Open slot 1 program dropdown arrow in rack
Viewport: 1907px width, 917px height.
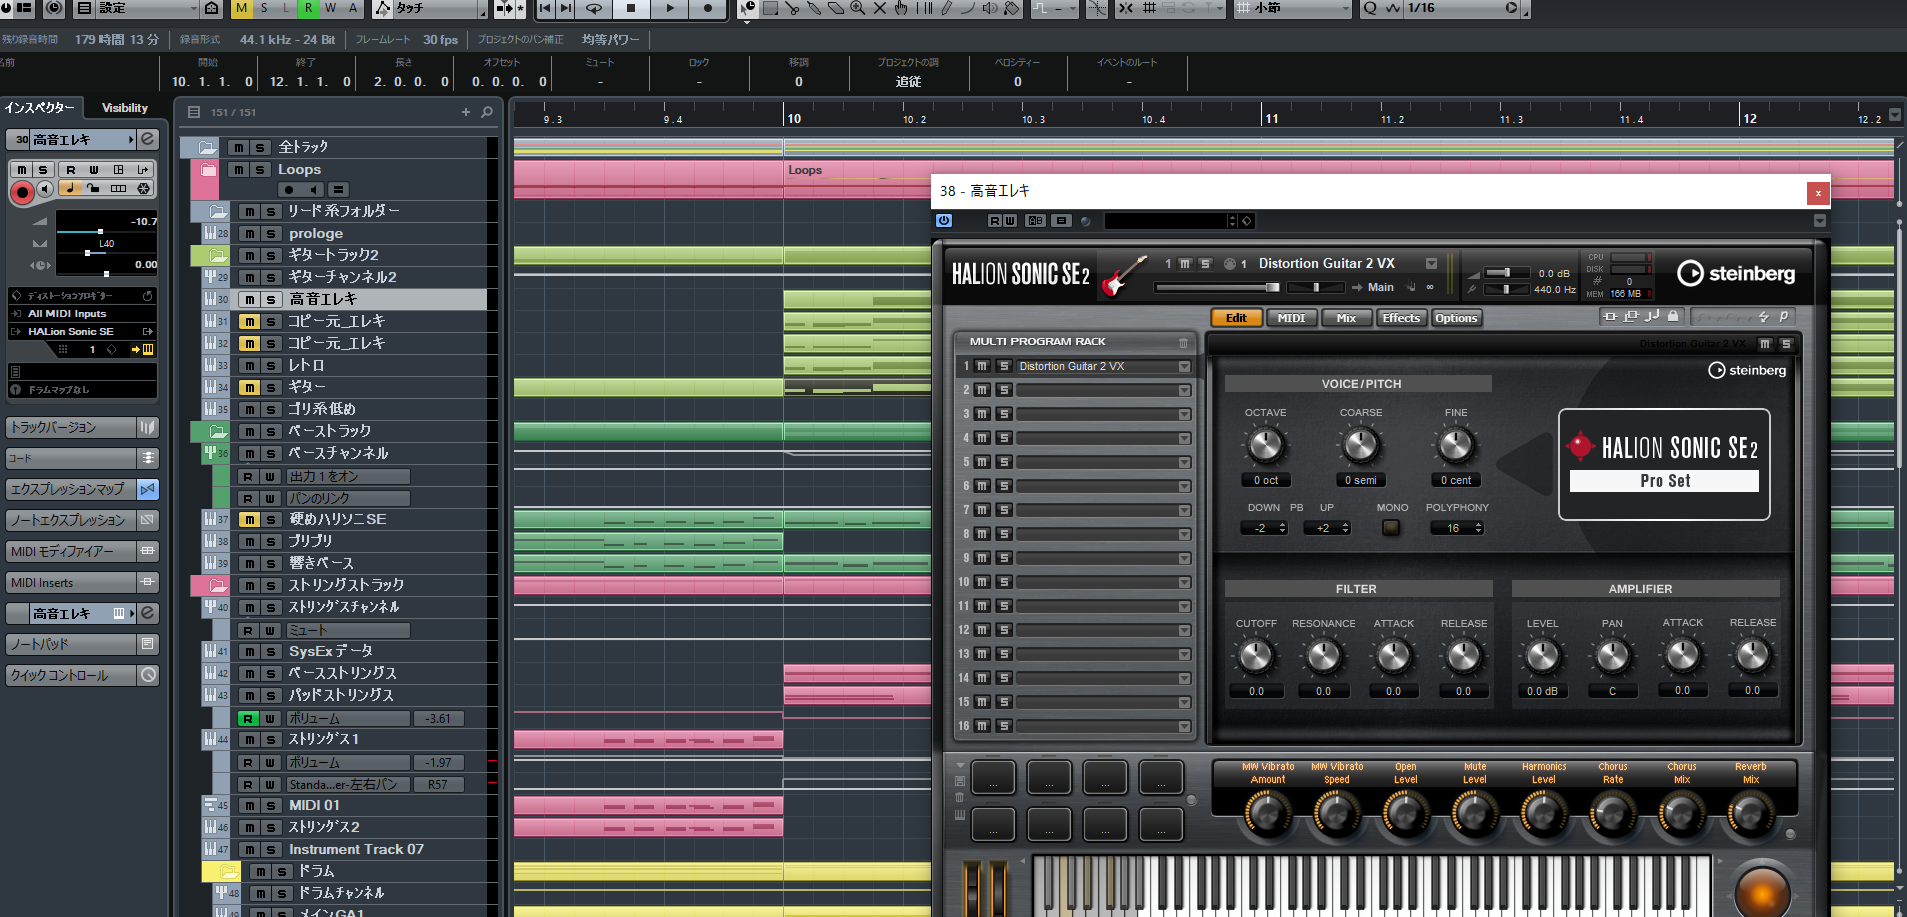click(x=1184, y=367)
